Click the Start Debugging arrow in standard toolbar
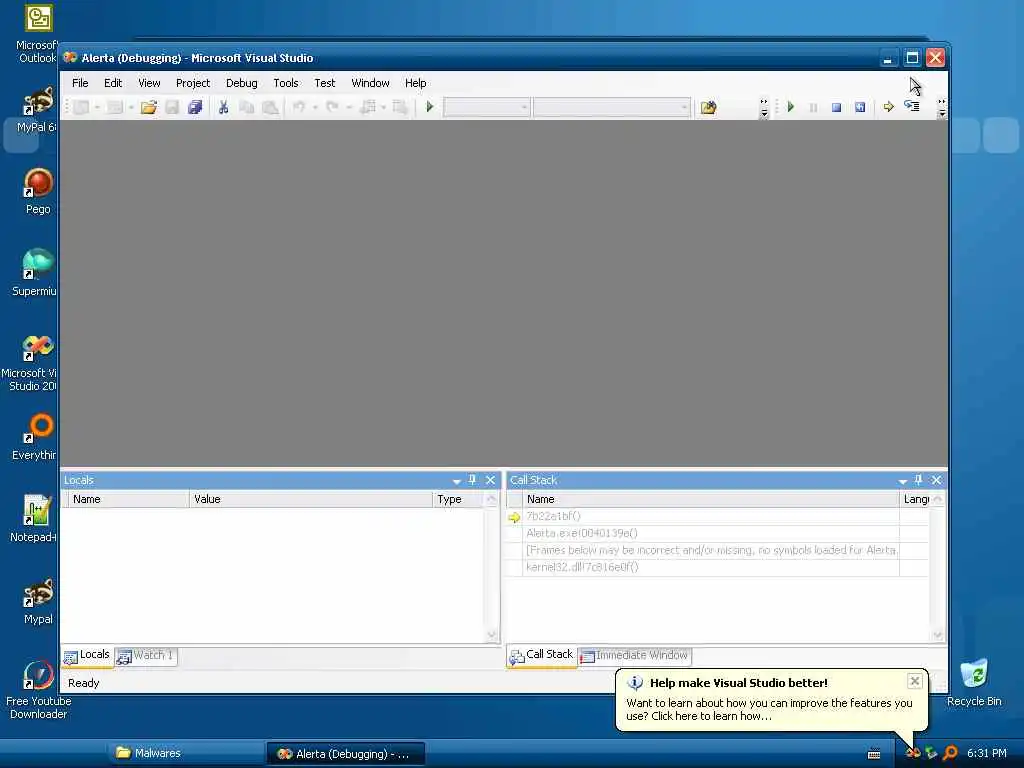Image resolution: width=1024 pixels, height=768 pixels. tap(430, 107)
